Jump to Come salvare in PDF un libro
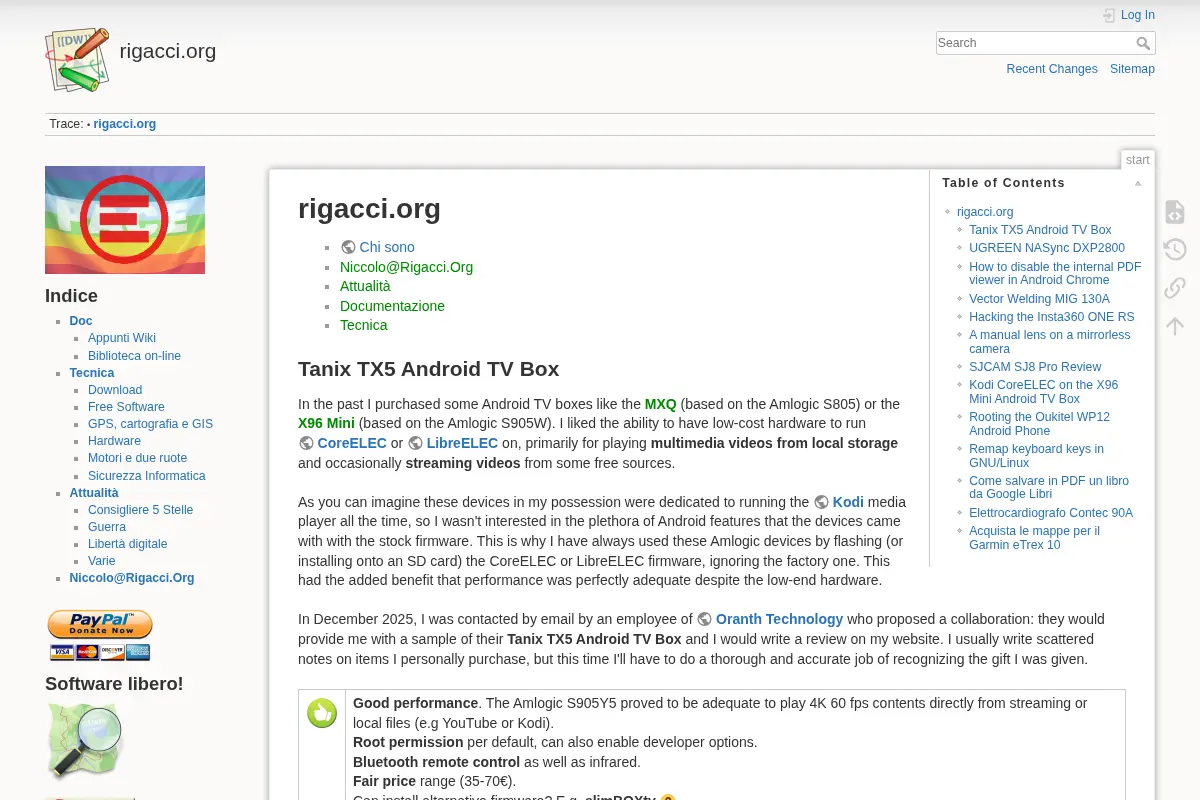The height and width of the screenshot is (800, 1200). pyautogui.click(x=1049, y=488)
